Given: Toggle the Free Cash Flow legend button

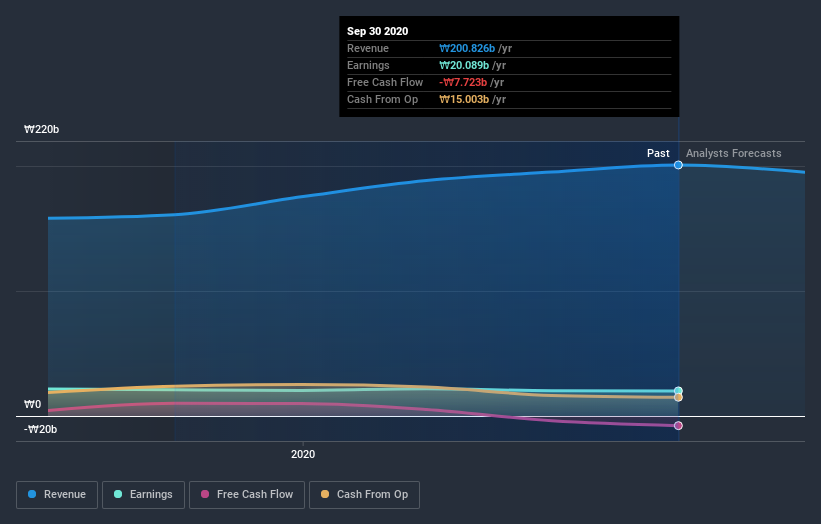Looking at the screenshot, I should click(247, 495).
